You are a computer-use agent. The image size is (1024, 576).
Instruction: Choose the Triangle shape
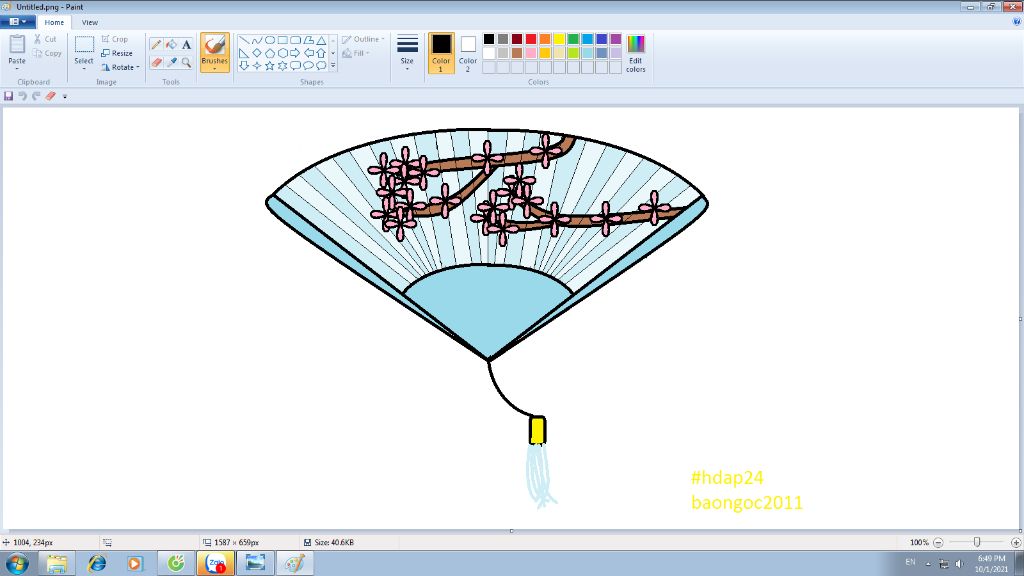pos(321,40)
